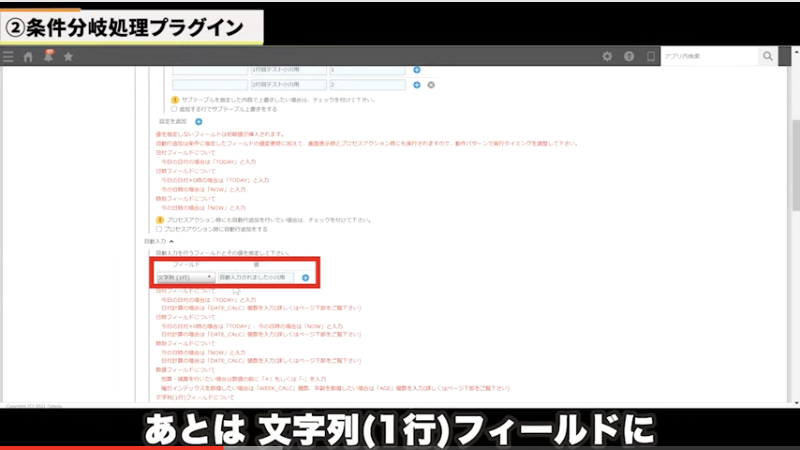
Task: Check サブテーブル上書きをする checkbox
Action: click(x=176, y=108)
